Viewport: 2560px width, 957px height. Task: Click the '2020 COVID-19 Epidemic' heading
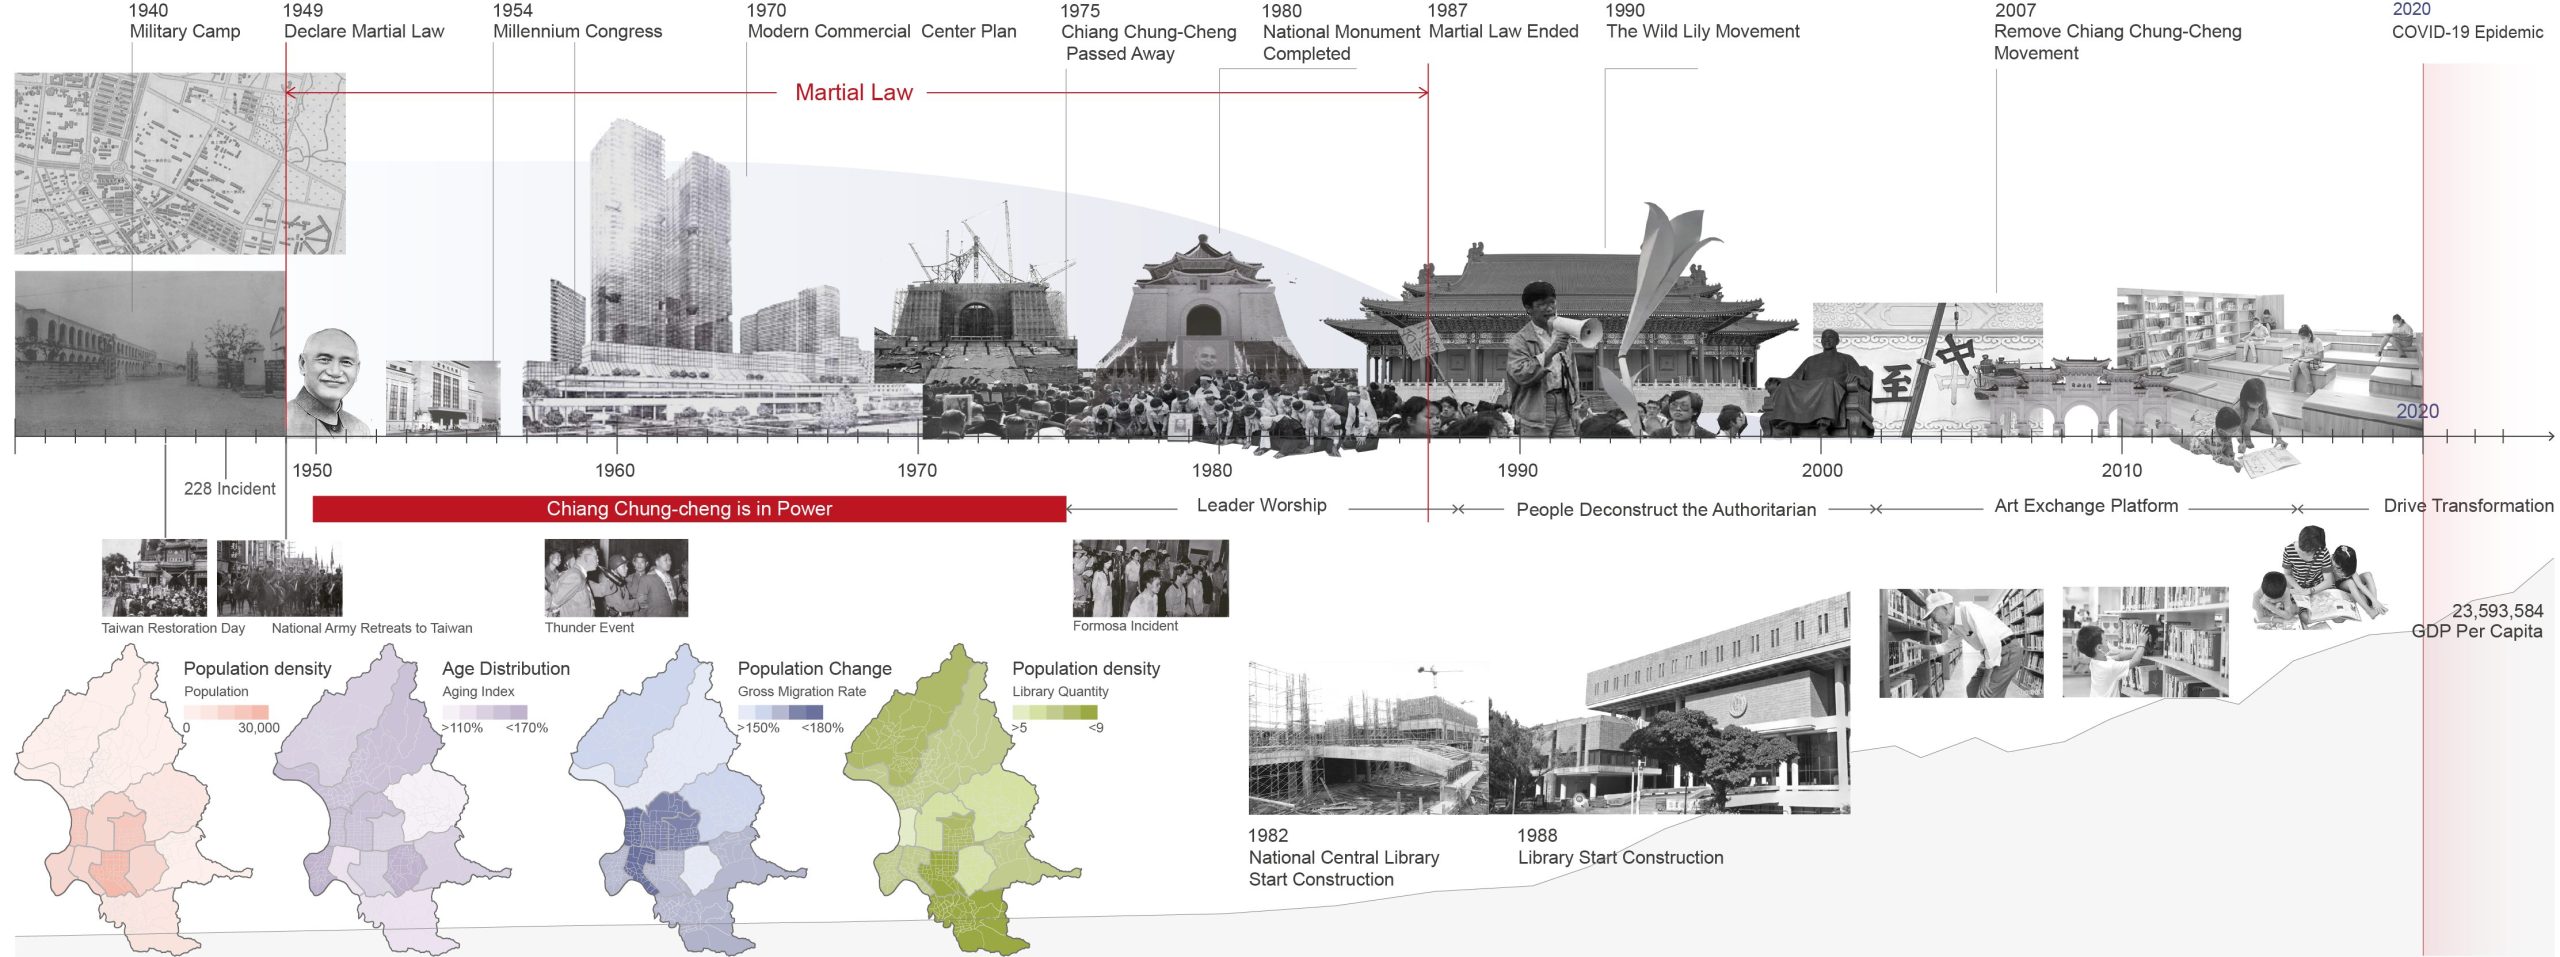pyautogui.click(x=2466, y=22)
